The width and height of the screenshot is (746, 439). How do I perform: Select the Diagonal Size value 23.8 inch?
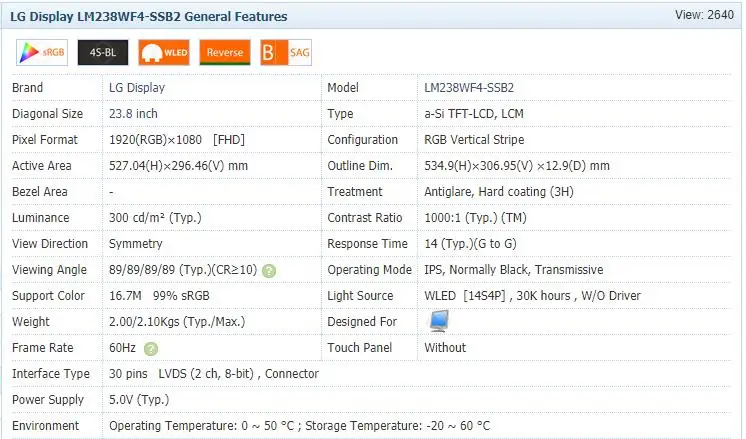click(x=133, y=114)
